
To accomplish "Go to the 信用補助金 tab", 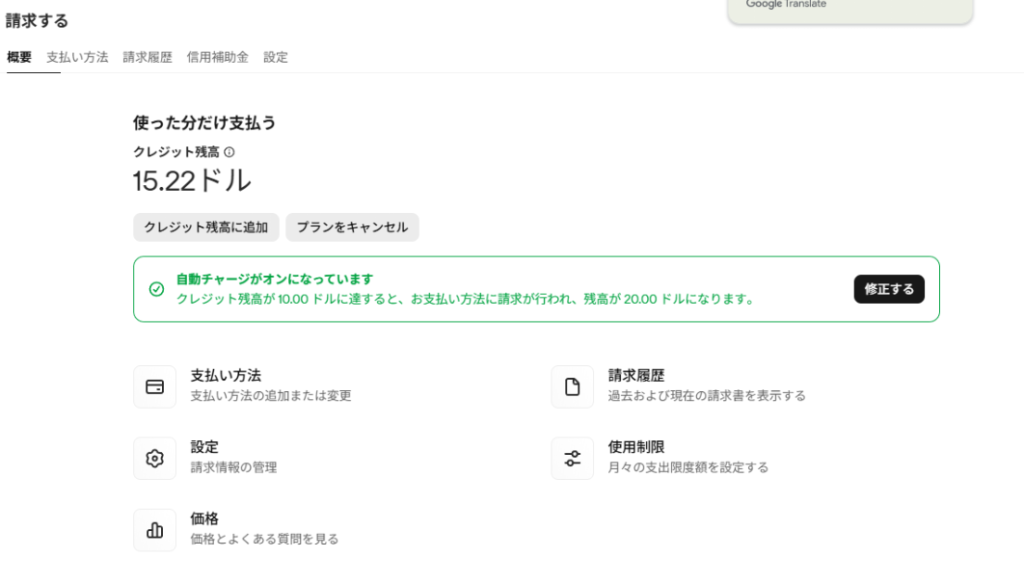I will [x=217, y=58].
